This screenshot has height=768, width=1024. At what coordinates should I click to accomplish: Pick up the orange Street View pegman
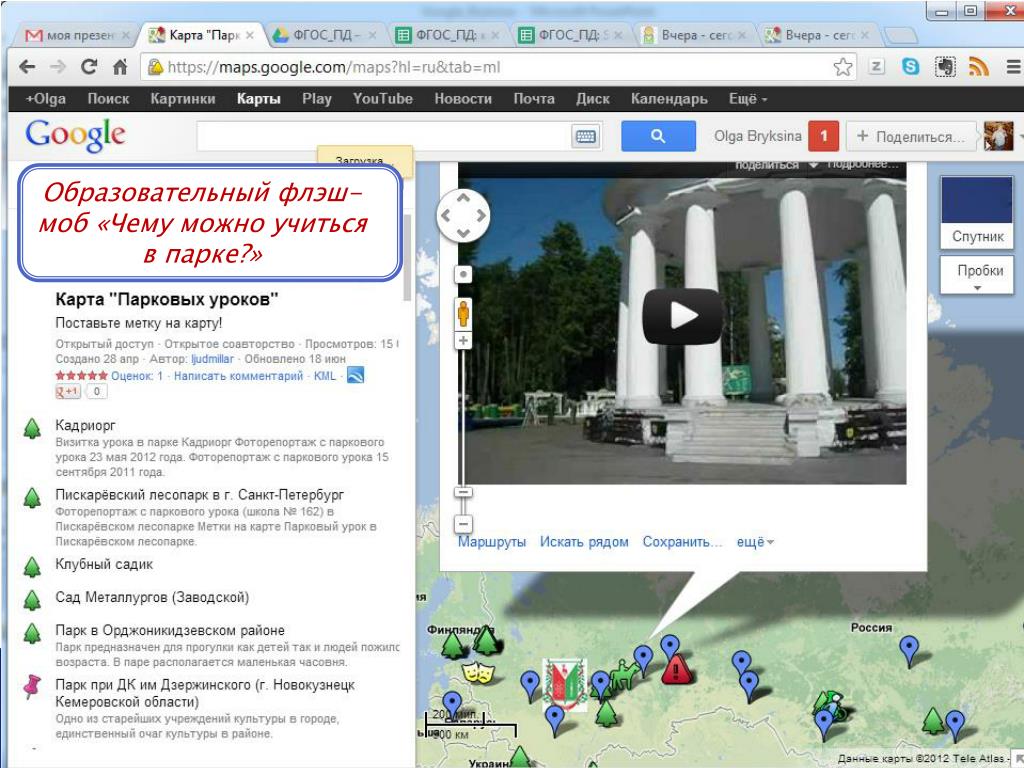463,313
